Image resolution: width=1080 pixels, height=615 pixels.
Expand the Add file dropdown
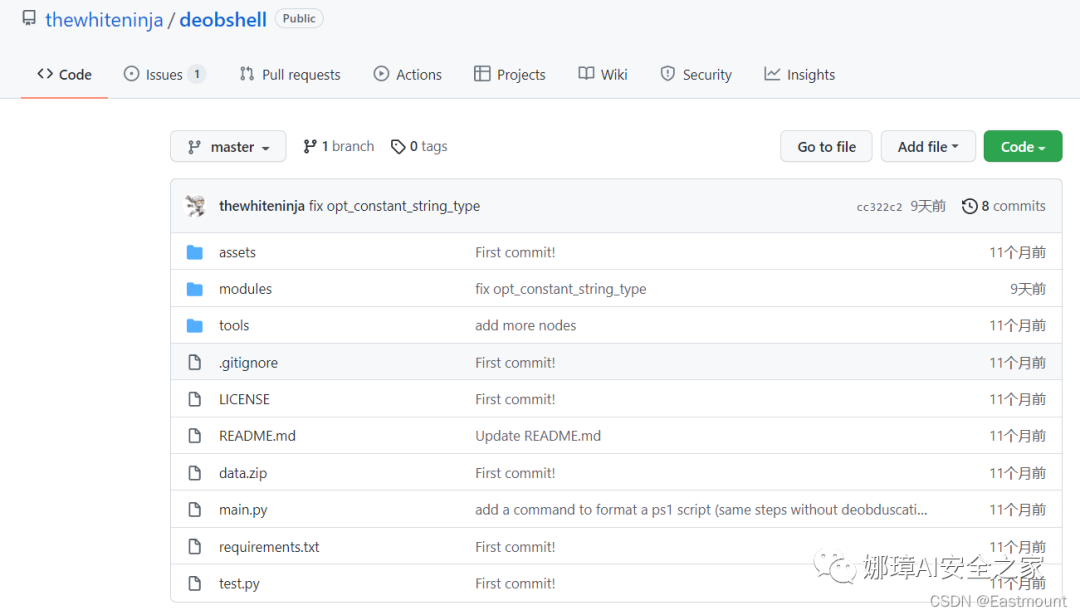(928, 147)
